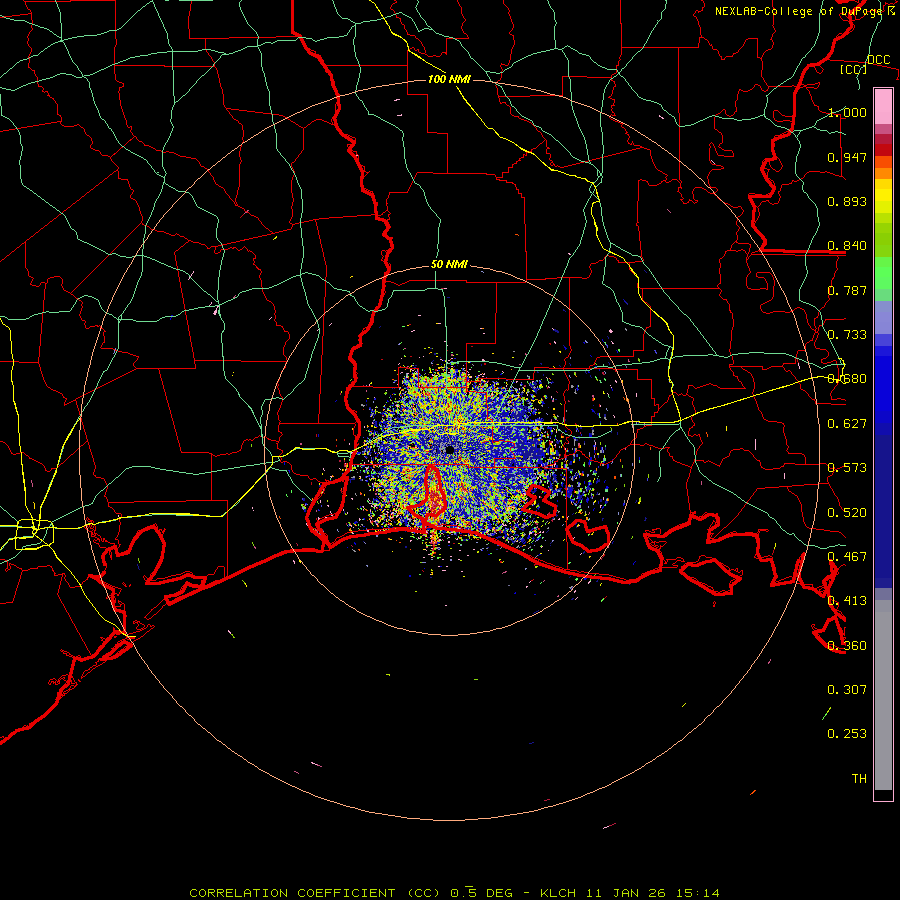Select the 0.360 value on the color scale
The height and width of the screenshot is (900, 900).
click(847, 646)
